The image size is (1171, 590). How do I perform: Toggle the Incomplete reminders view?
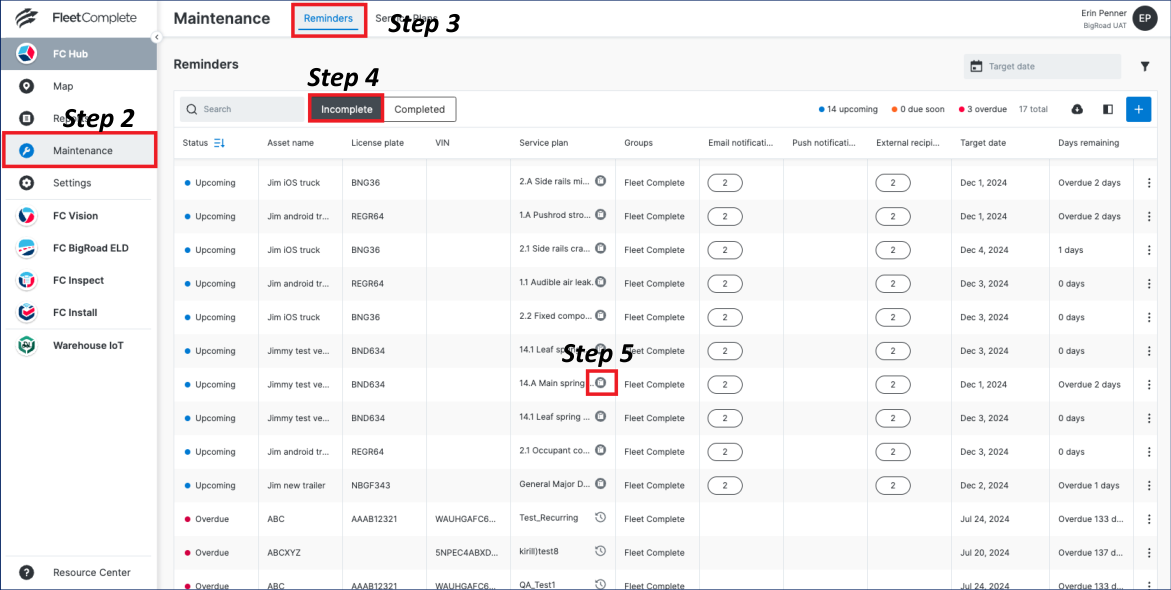(345, 109)
